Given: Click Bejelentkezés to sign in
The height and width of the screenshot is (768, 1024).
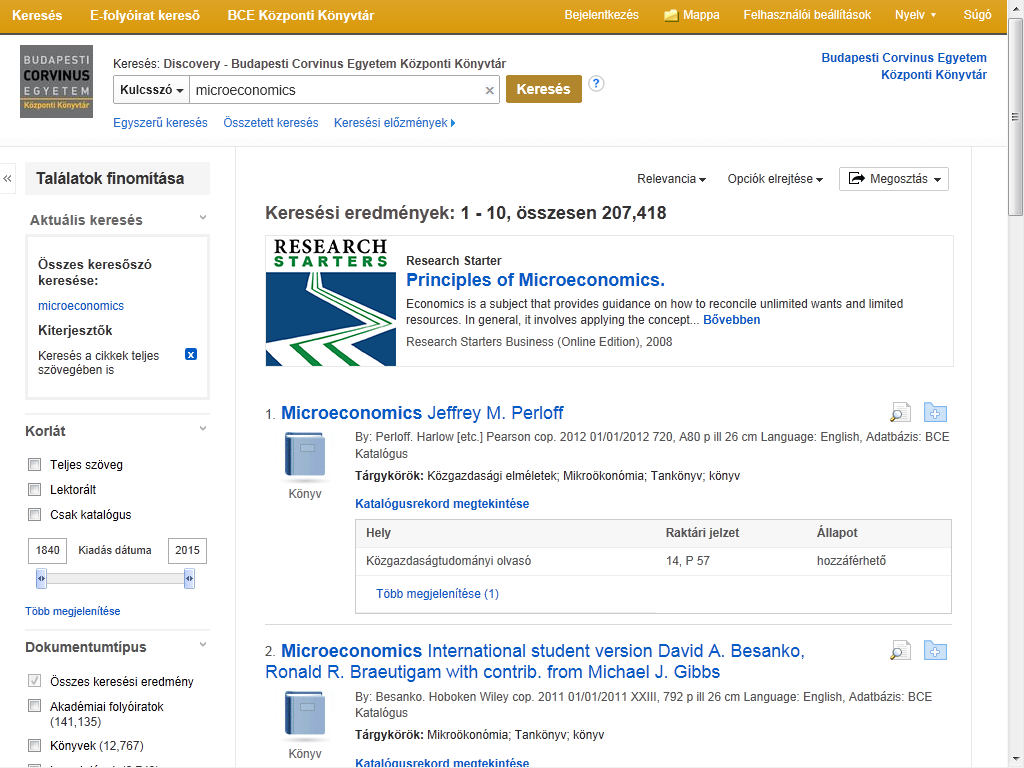Looking at the screenshot, I should click(x=601, y=15).
